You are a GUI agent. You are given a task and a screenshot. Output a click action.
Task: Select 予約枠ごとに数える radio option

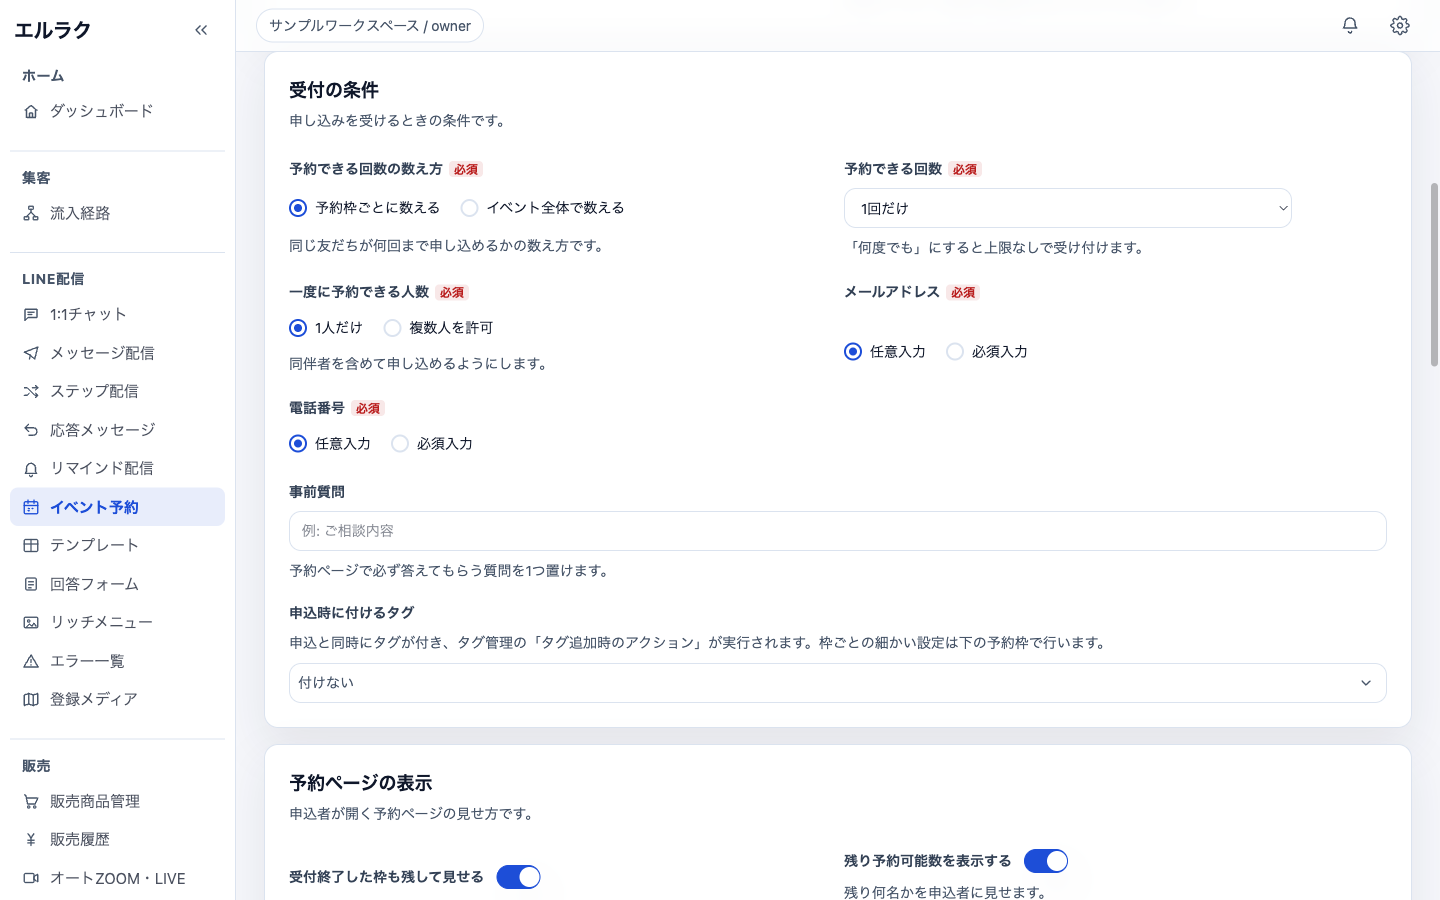[298, 208]
